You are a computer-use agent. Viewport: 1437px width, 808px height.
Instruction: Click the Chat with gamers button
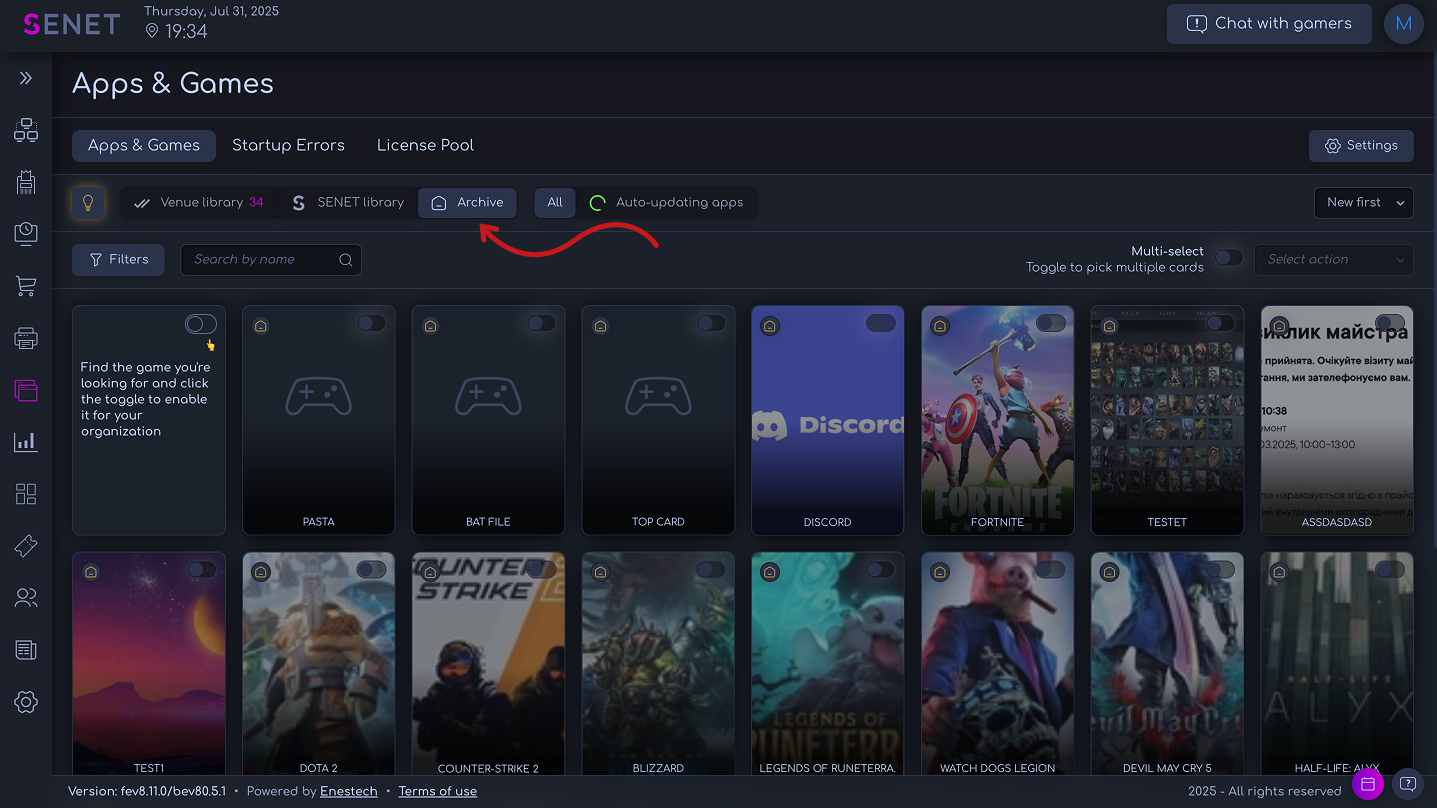point(1268,24)
